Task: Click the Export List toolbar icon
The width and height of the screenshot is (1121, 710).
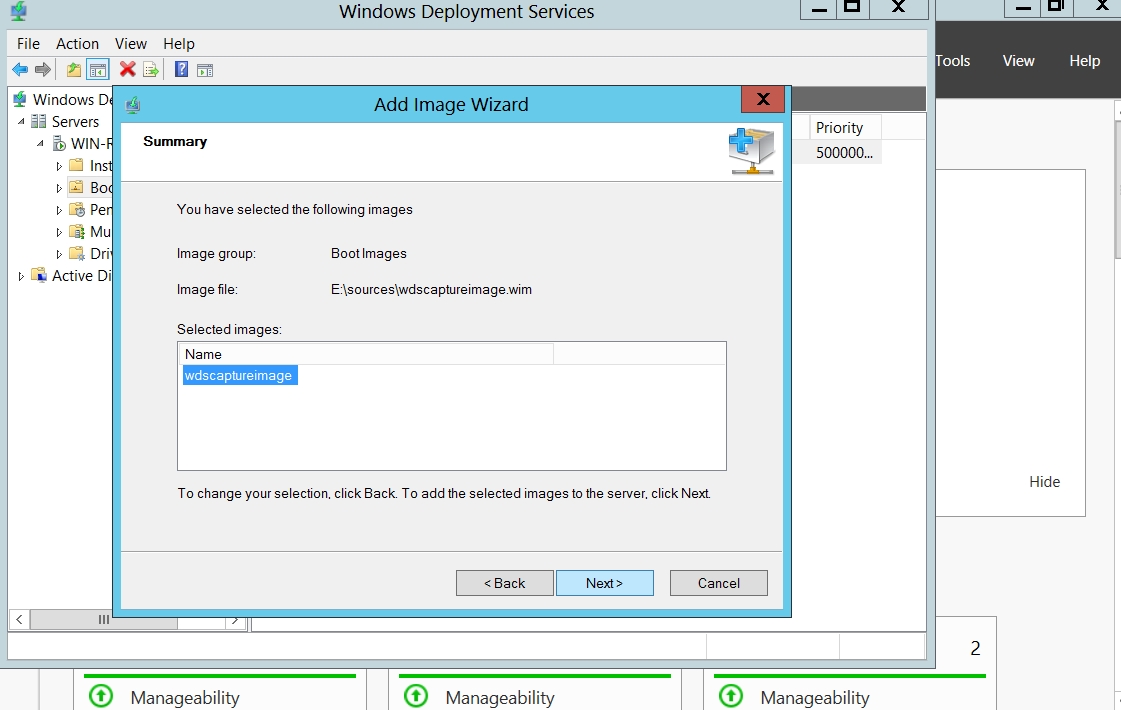Action: (x=151, y=69)
